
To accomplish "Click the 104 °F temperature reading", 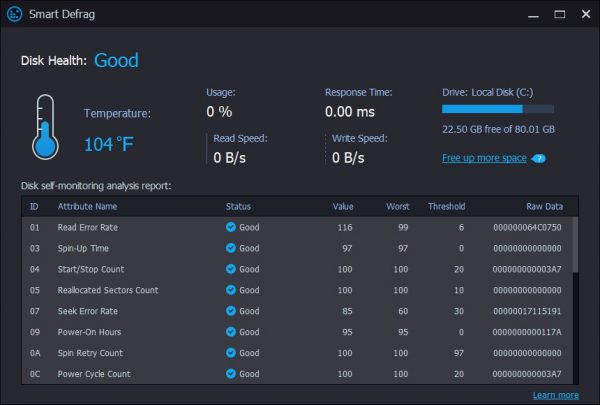I will point(109,144).
